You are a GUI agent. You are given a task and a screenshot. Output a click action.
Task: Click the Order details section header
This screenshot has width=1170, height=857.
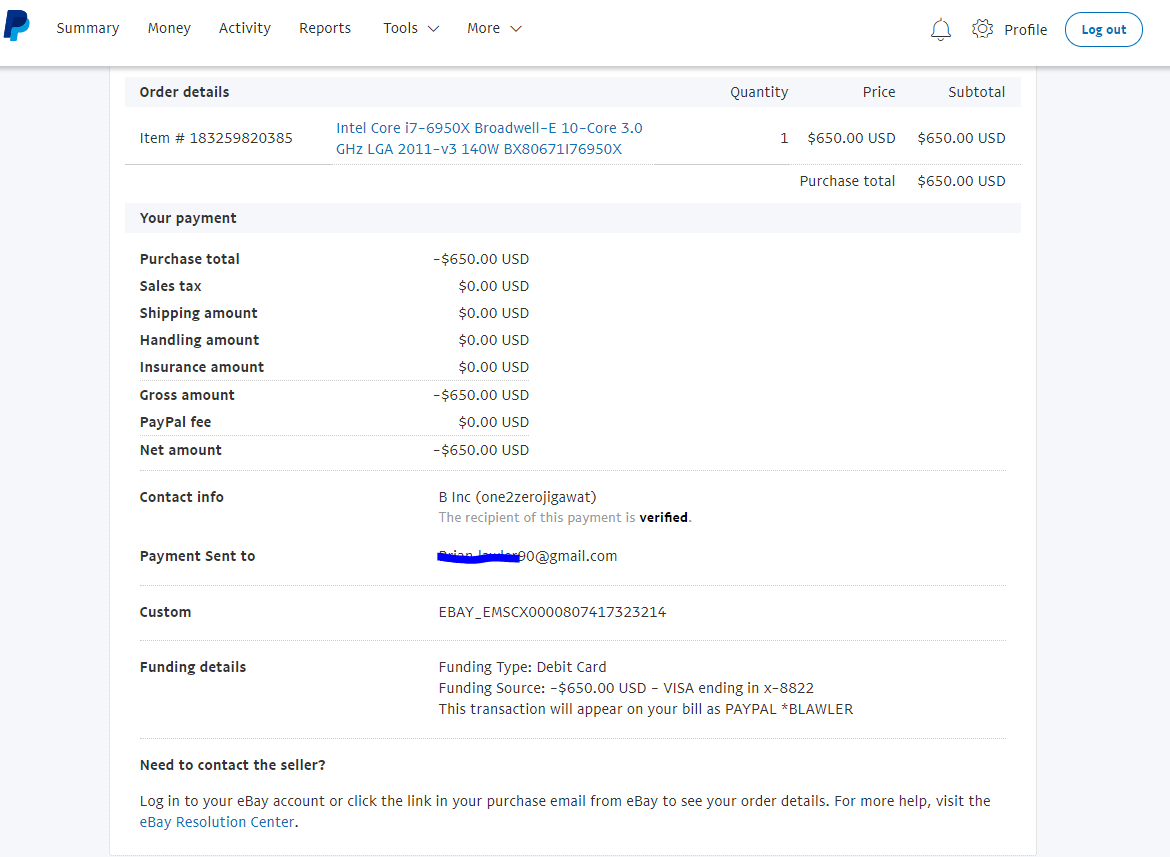coord(184,92)
